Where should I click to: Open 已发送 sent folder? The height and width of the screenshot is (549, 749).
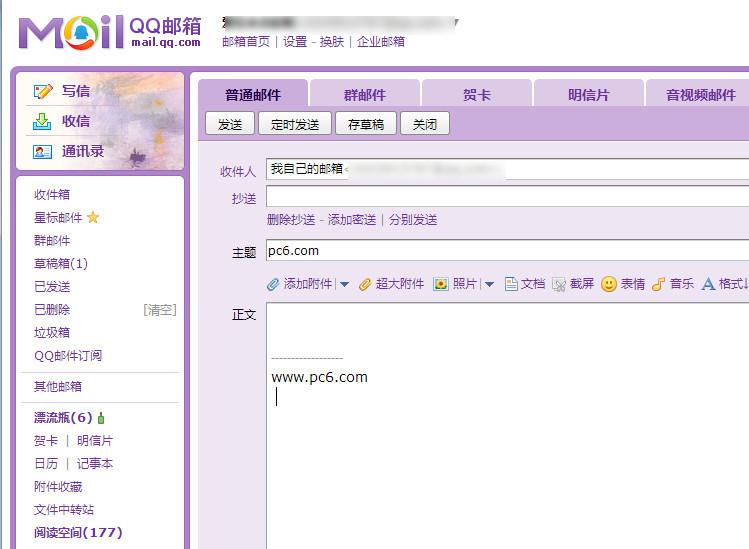point(52,287)
